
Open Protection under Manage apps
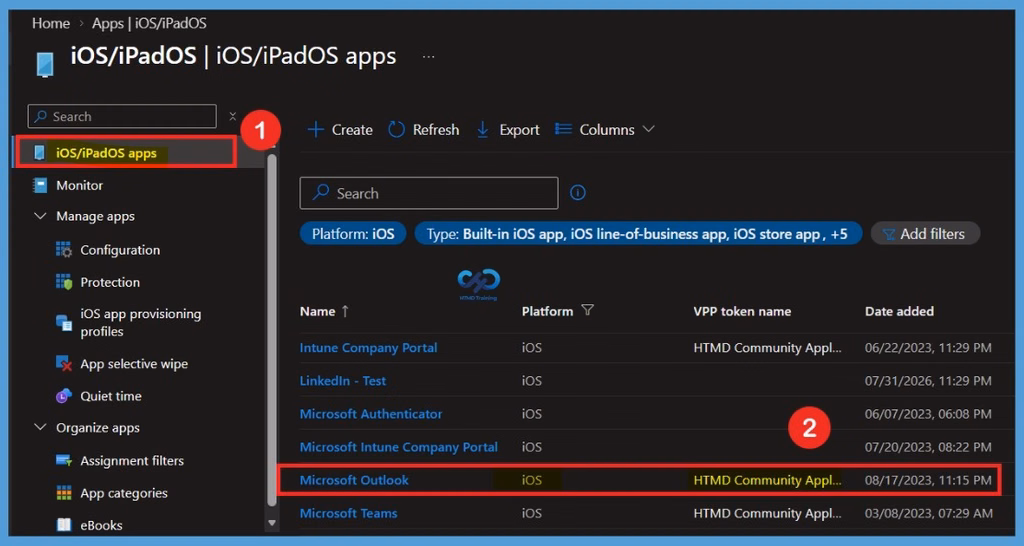[110, 282]
